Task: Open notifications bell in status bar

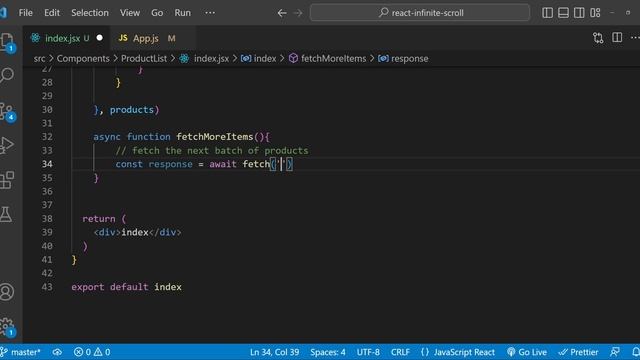Action: coord(635,352)
